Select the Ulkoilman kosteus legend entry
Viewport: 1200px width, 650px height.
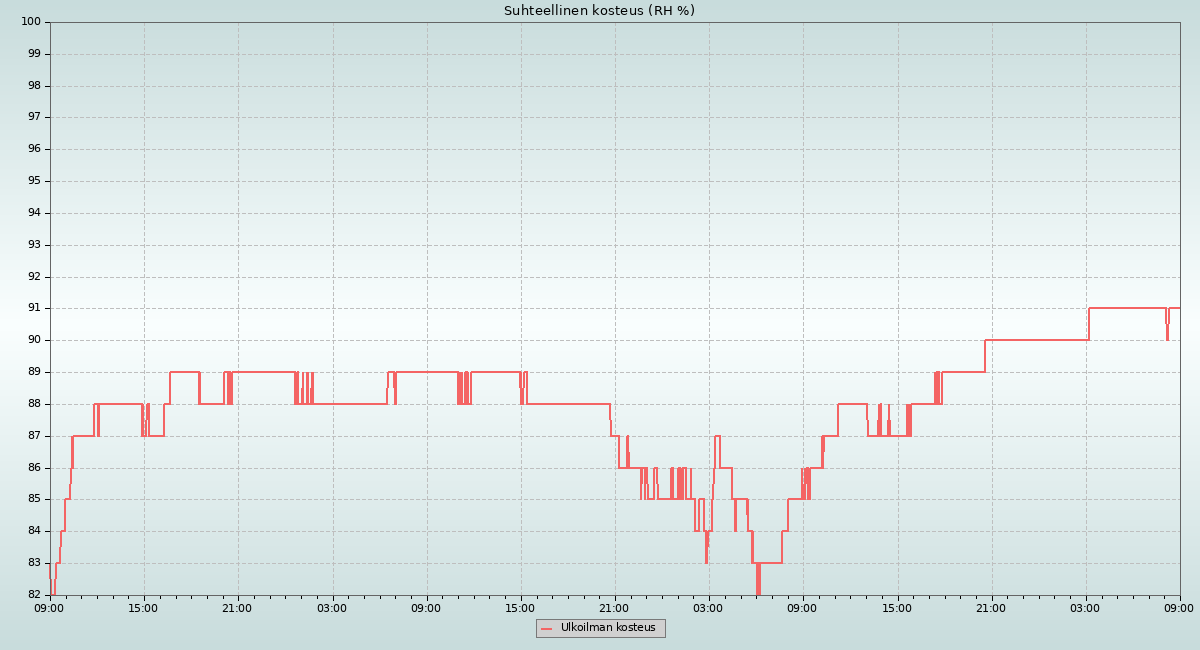(607, 628)
